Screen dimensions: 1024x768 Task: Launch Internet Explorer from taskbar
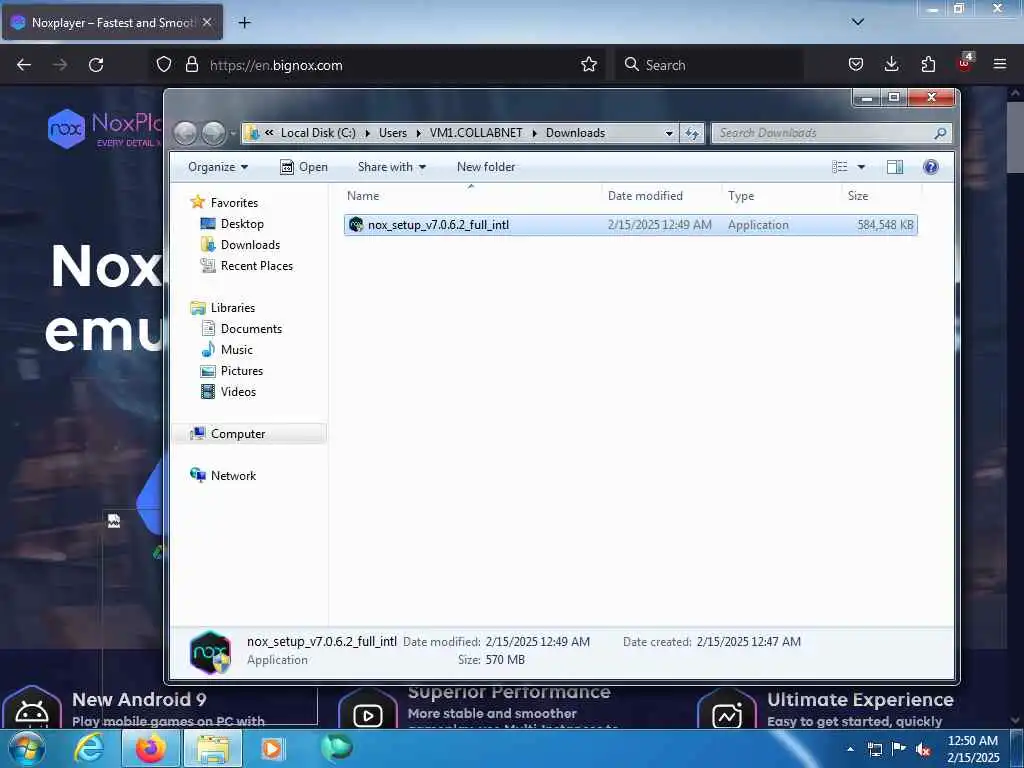88,749
